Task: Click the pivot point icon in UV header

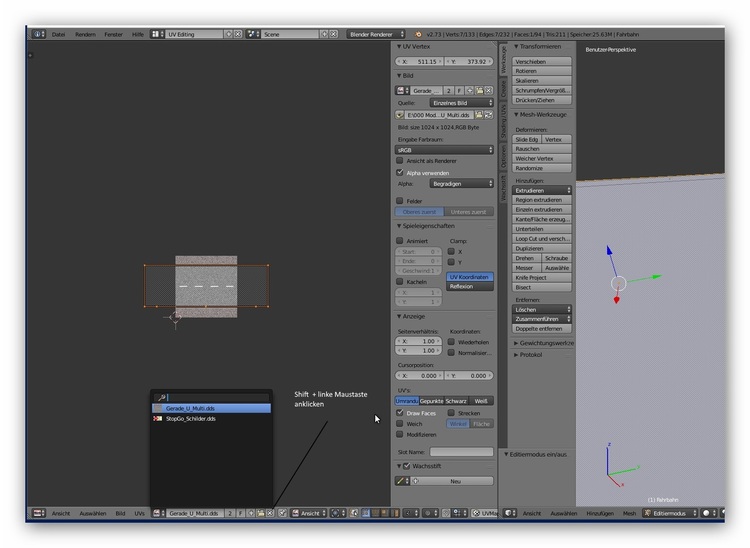Action: pyautogui.click(x=338, y=513)
